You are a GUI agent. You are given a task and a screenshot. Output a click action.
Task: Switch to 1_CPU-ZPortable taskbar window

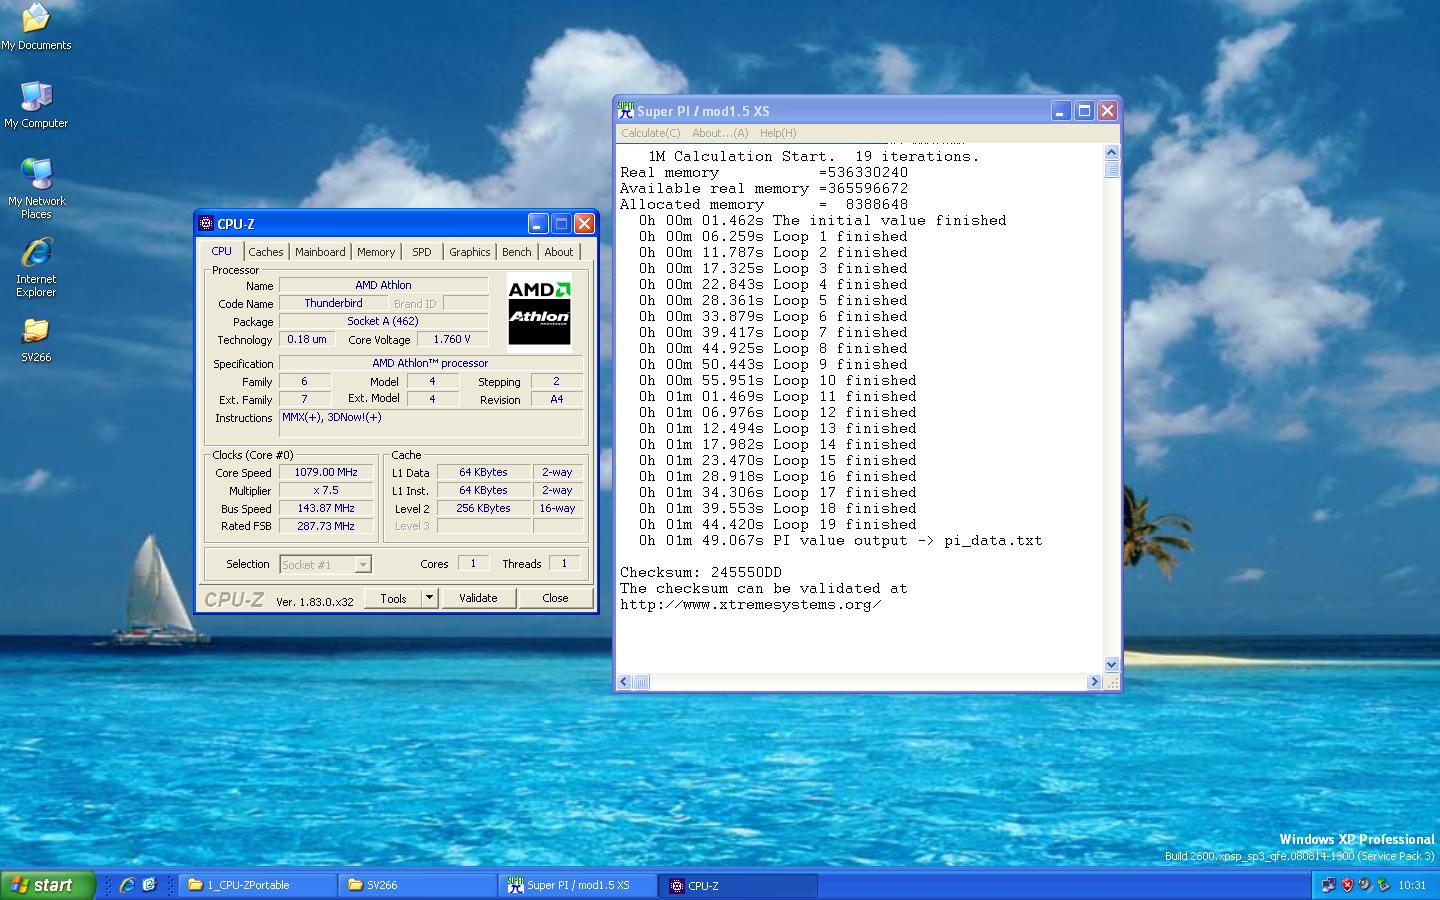coord(259,885)
